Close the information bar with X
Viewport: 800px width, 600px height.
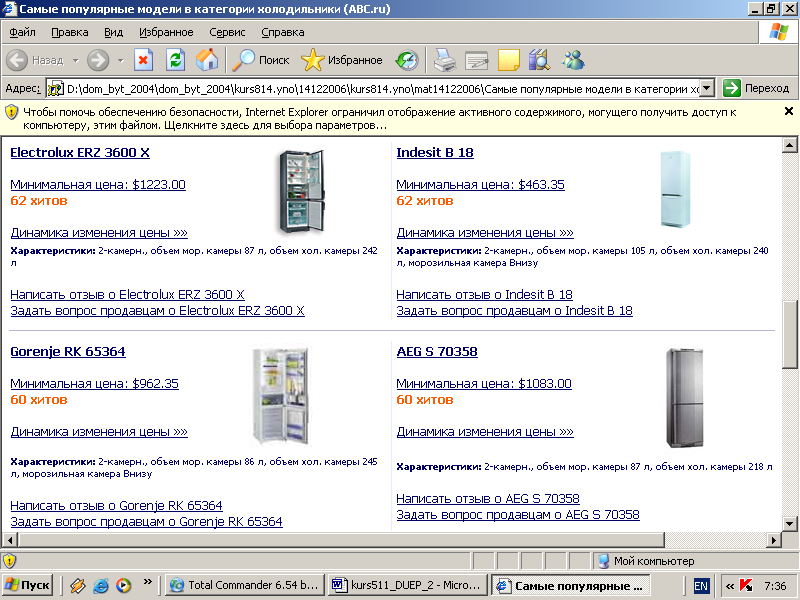coord(788,111)
